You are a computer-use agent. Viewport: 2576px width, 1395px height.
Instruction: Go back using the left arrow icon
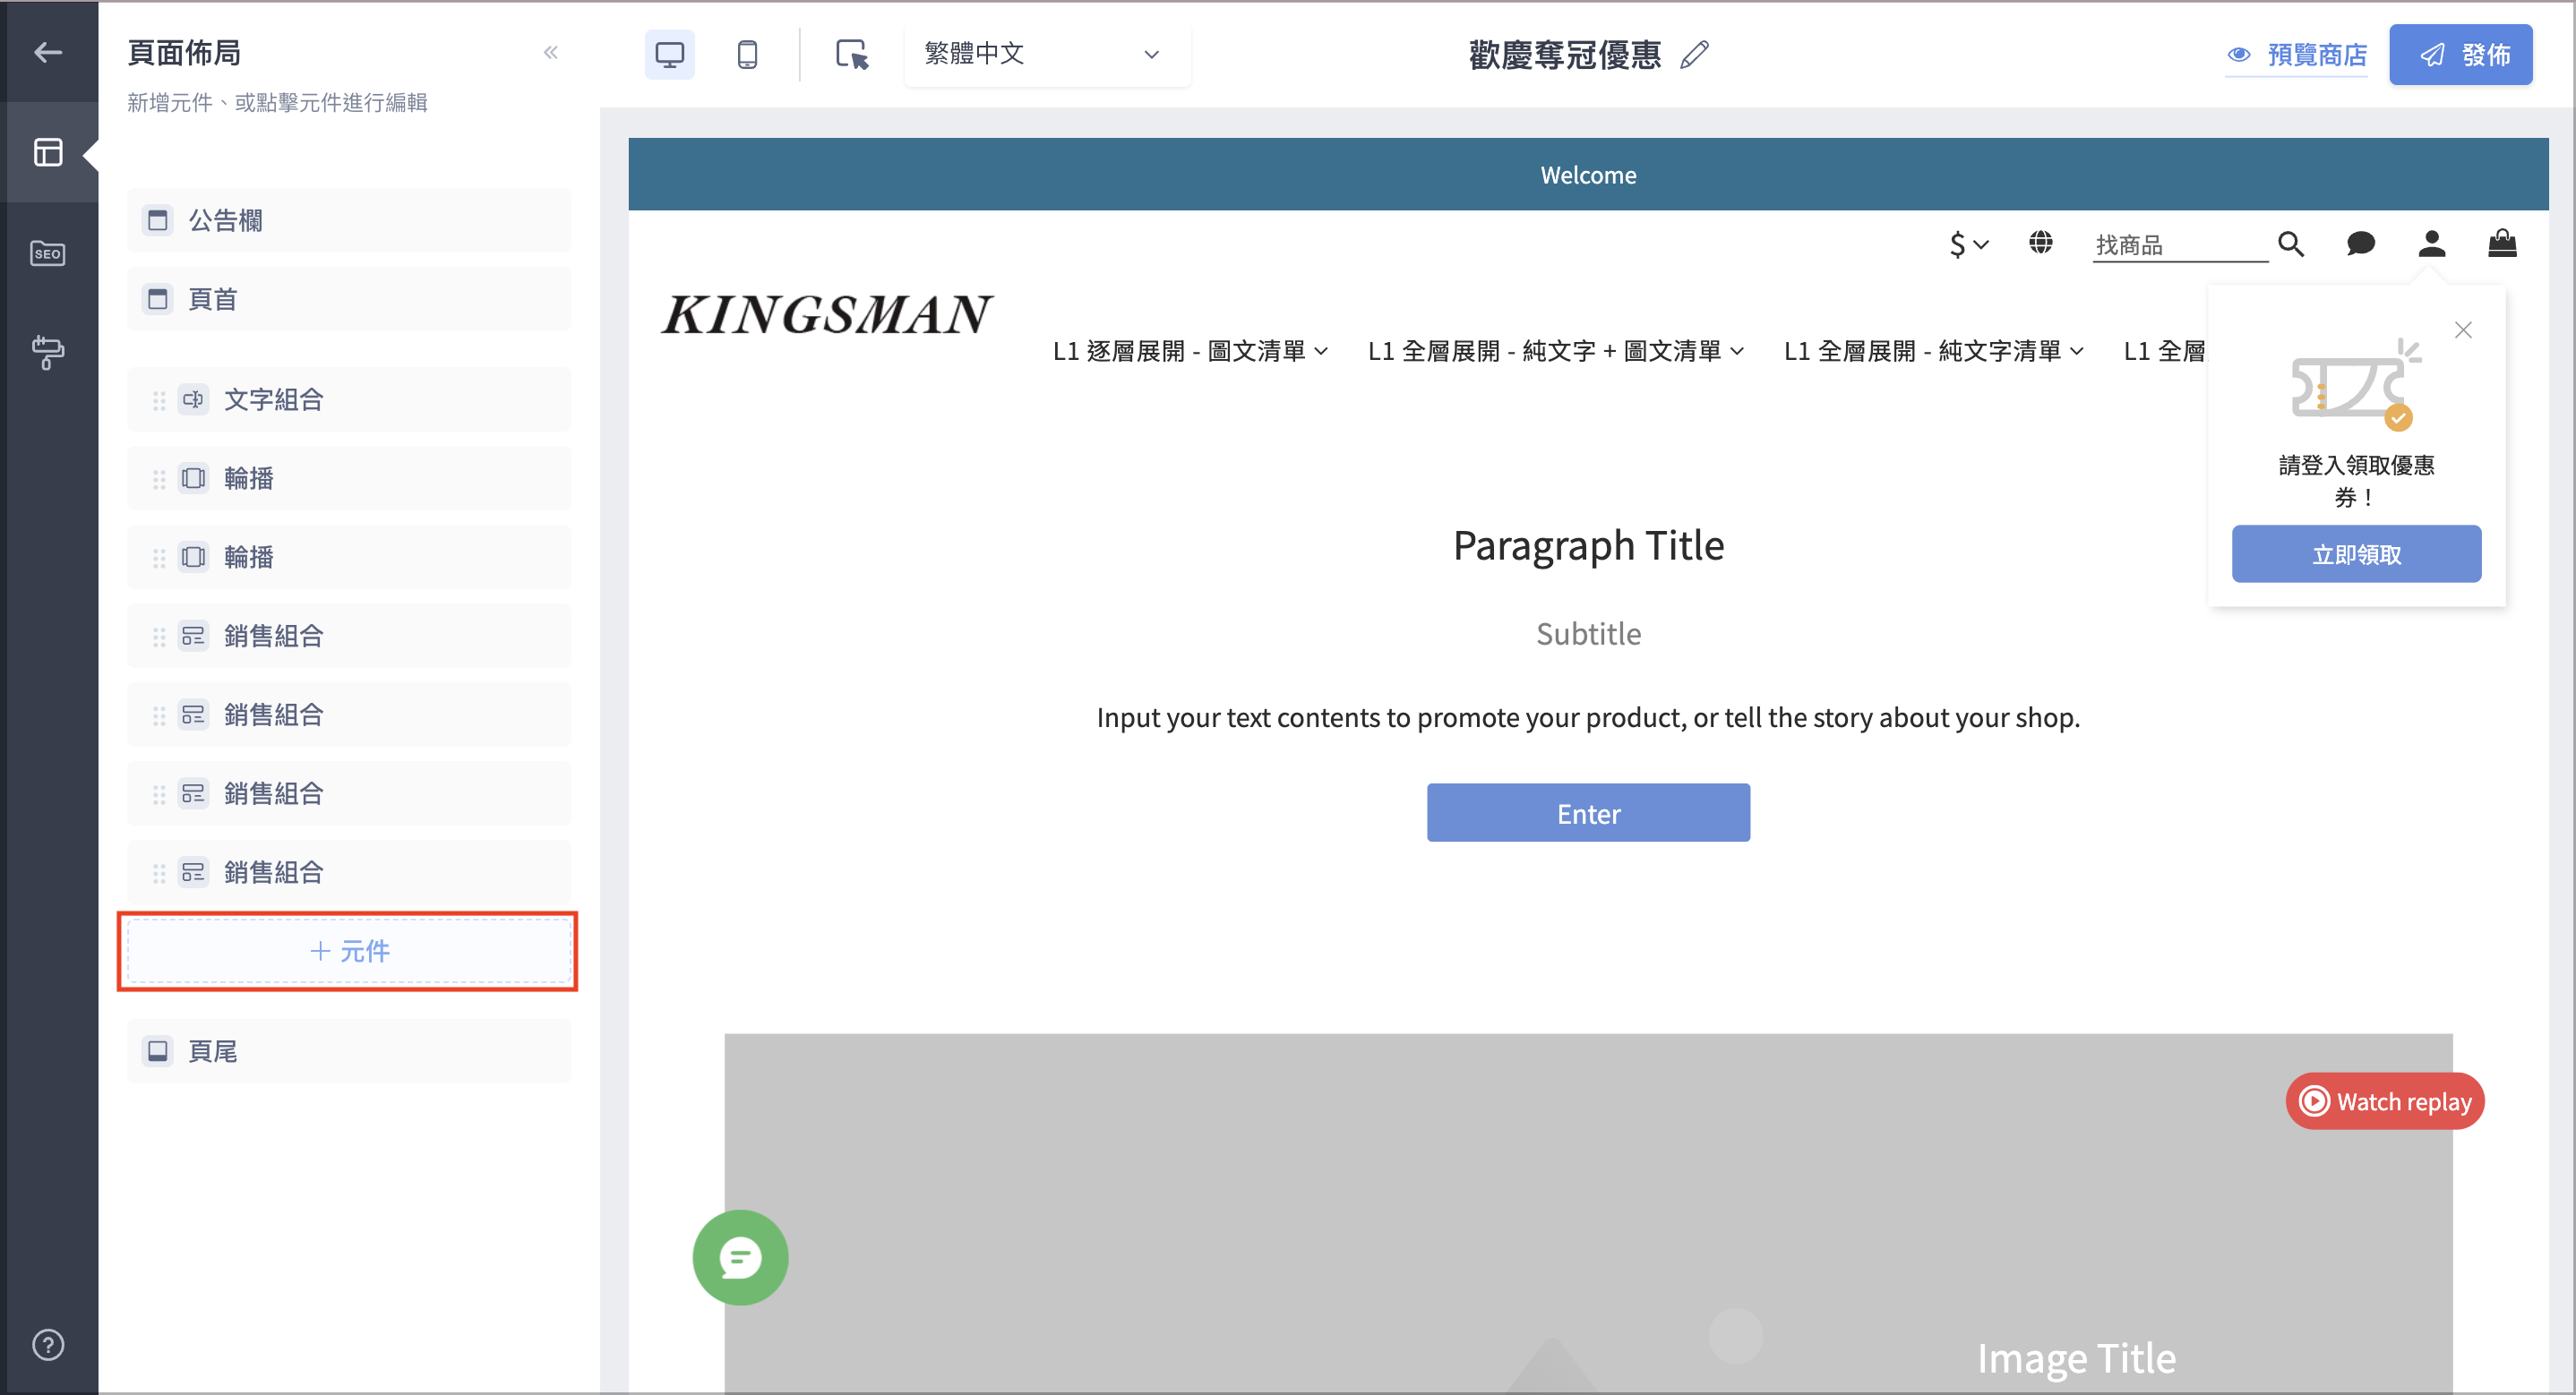(48, 52)
